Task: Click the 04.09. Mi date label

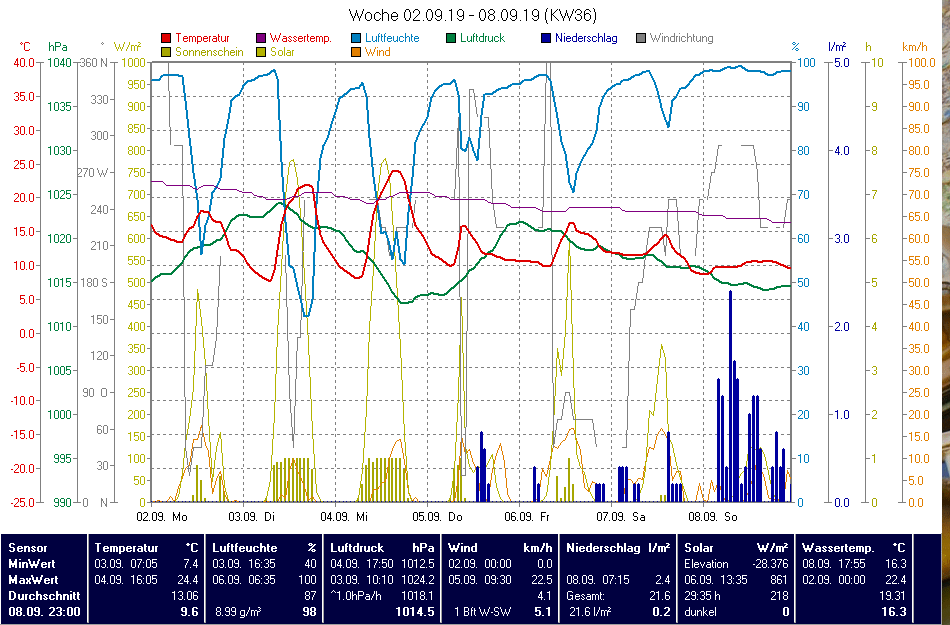Action: point(344,517)
